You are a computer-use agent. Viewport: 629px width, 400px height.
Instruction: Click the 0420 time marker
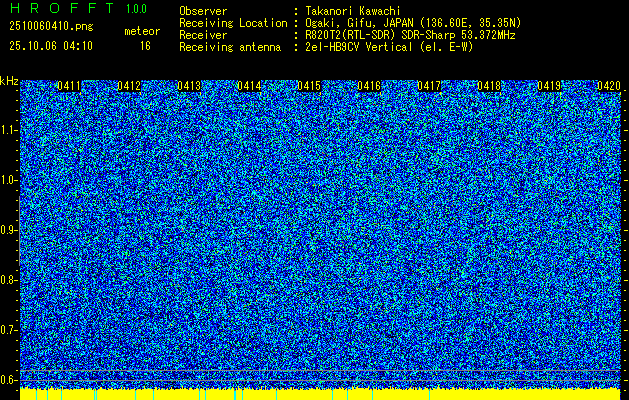pos(609,86)
